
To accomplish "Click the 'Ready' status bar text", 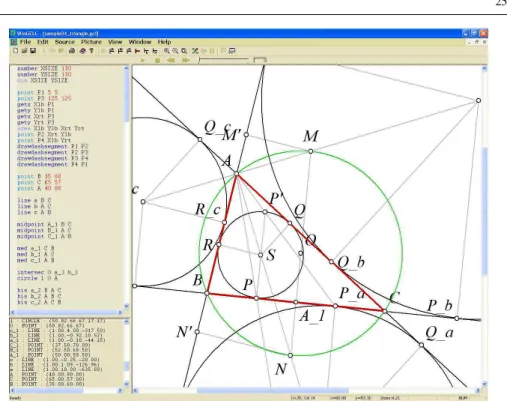I will point(15,398).
